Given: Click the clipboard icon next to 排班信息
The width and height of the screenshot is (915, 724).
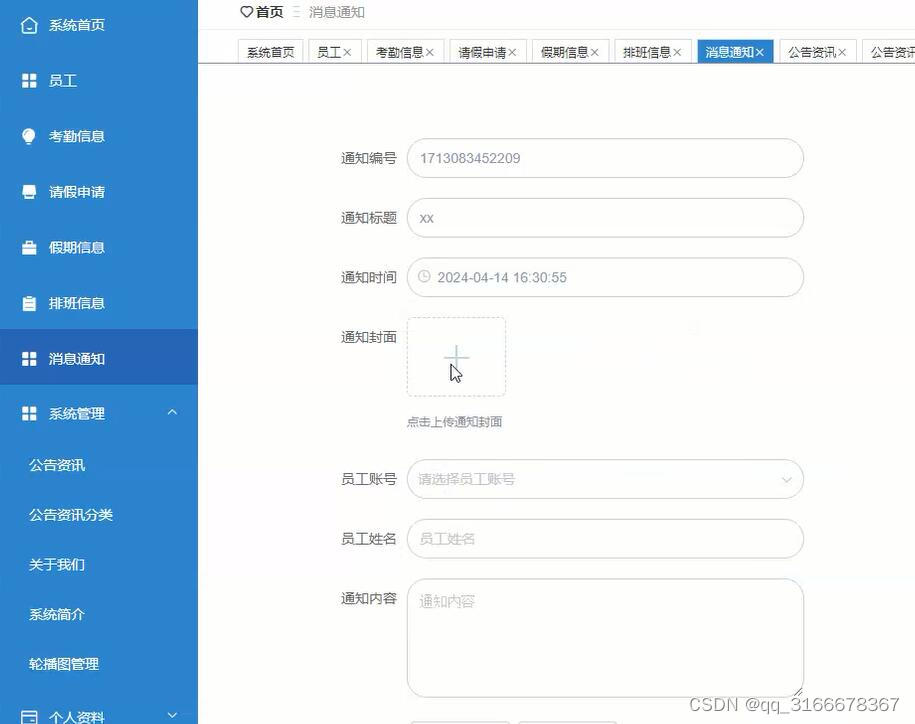Looking at the screenshot, I should (29, 303).
